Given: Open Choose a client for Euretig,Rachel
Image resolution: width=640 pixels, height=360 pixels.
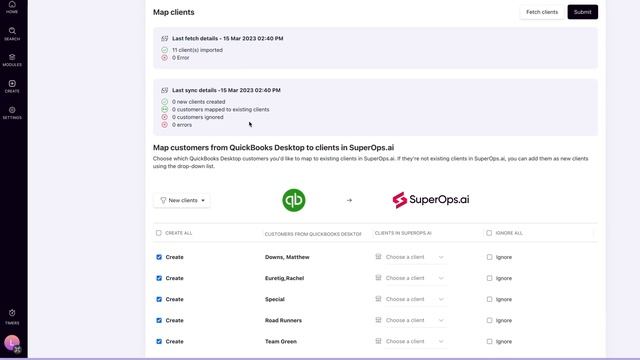Looking at the screenshot, I should click(x=410, y=278).
